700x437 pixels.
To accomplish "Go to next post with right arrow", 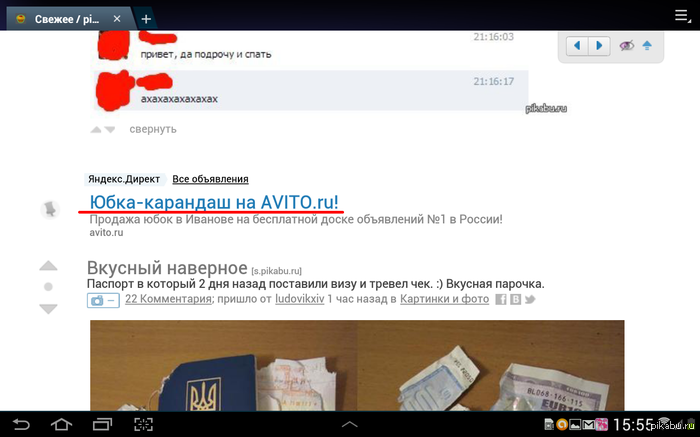I will click(600, 46).
